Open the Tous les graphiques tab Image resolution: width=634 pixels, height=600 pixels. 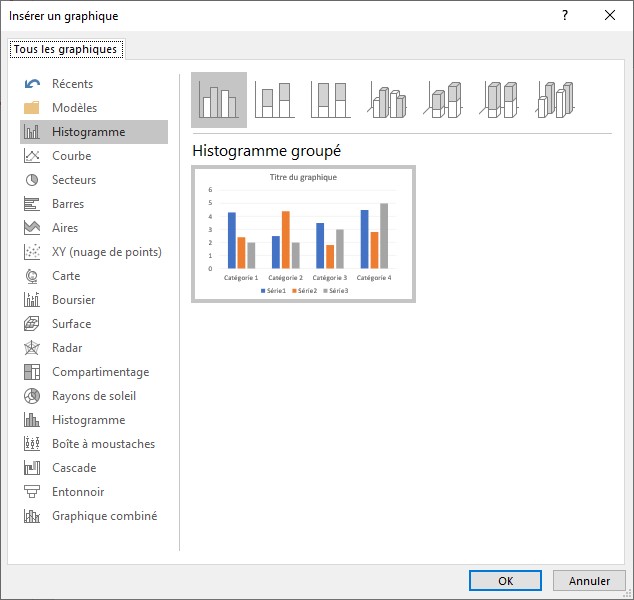point(65,49)
